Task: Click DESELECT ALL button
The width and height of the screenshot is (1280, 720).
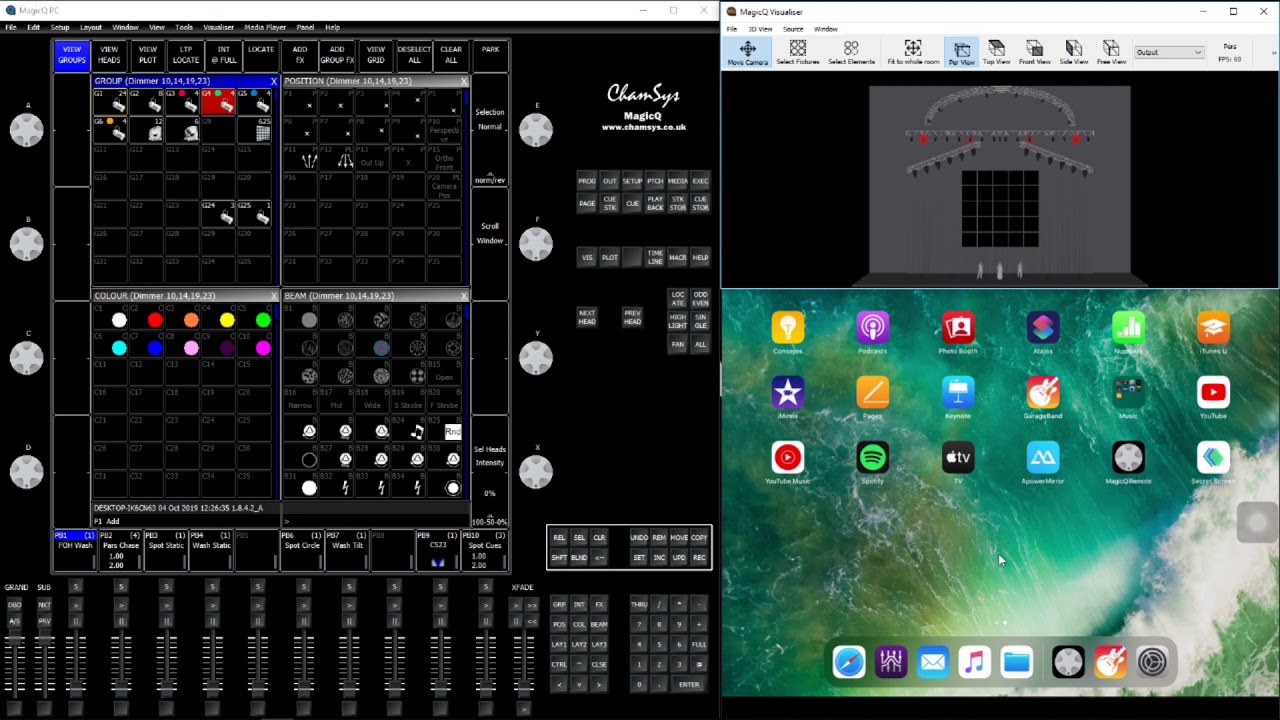Action: tap(414, 54)
